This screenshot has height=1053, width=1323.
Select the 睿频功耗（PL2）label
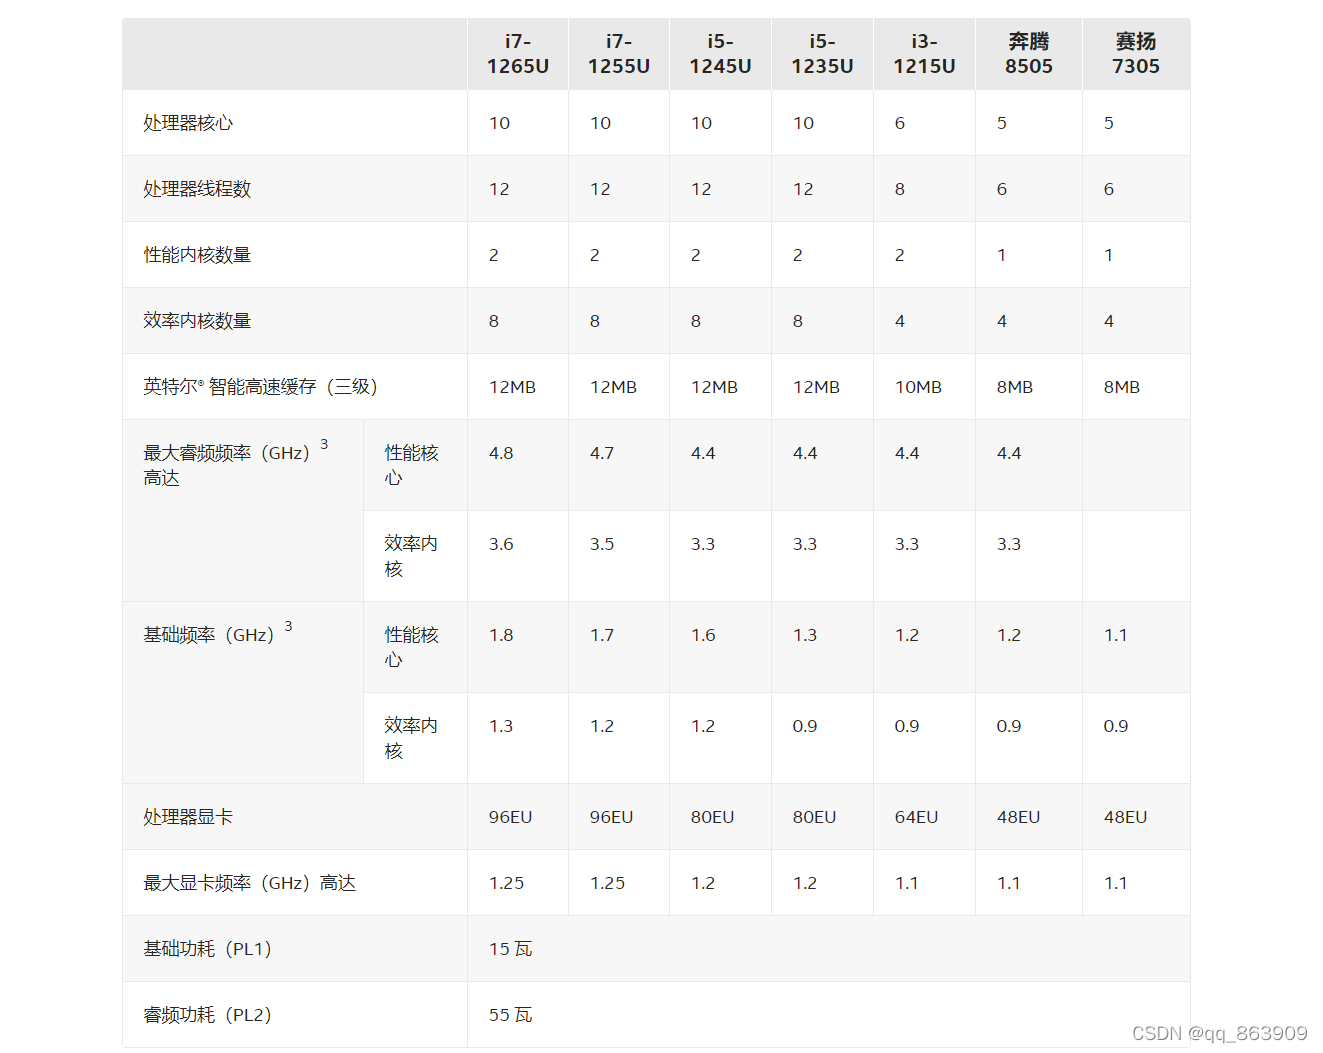point(207,1015)
